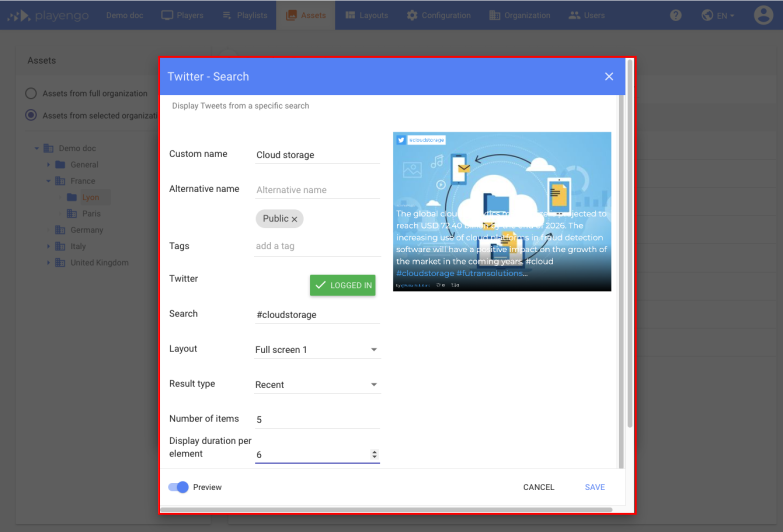Select Assets from selected organization
783x532 pixels.
point(31,115)
